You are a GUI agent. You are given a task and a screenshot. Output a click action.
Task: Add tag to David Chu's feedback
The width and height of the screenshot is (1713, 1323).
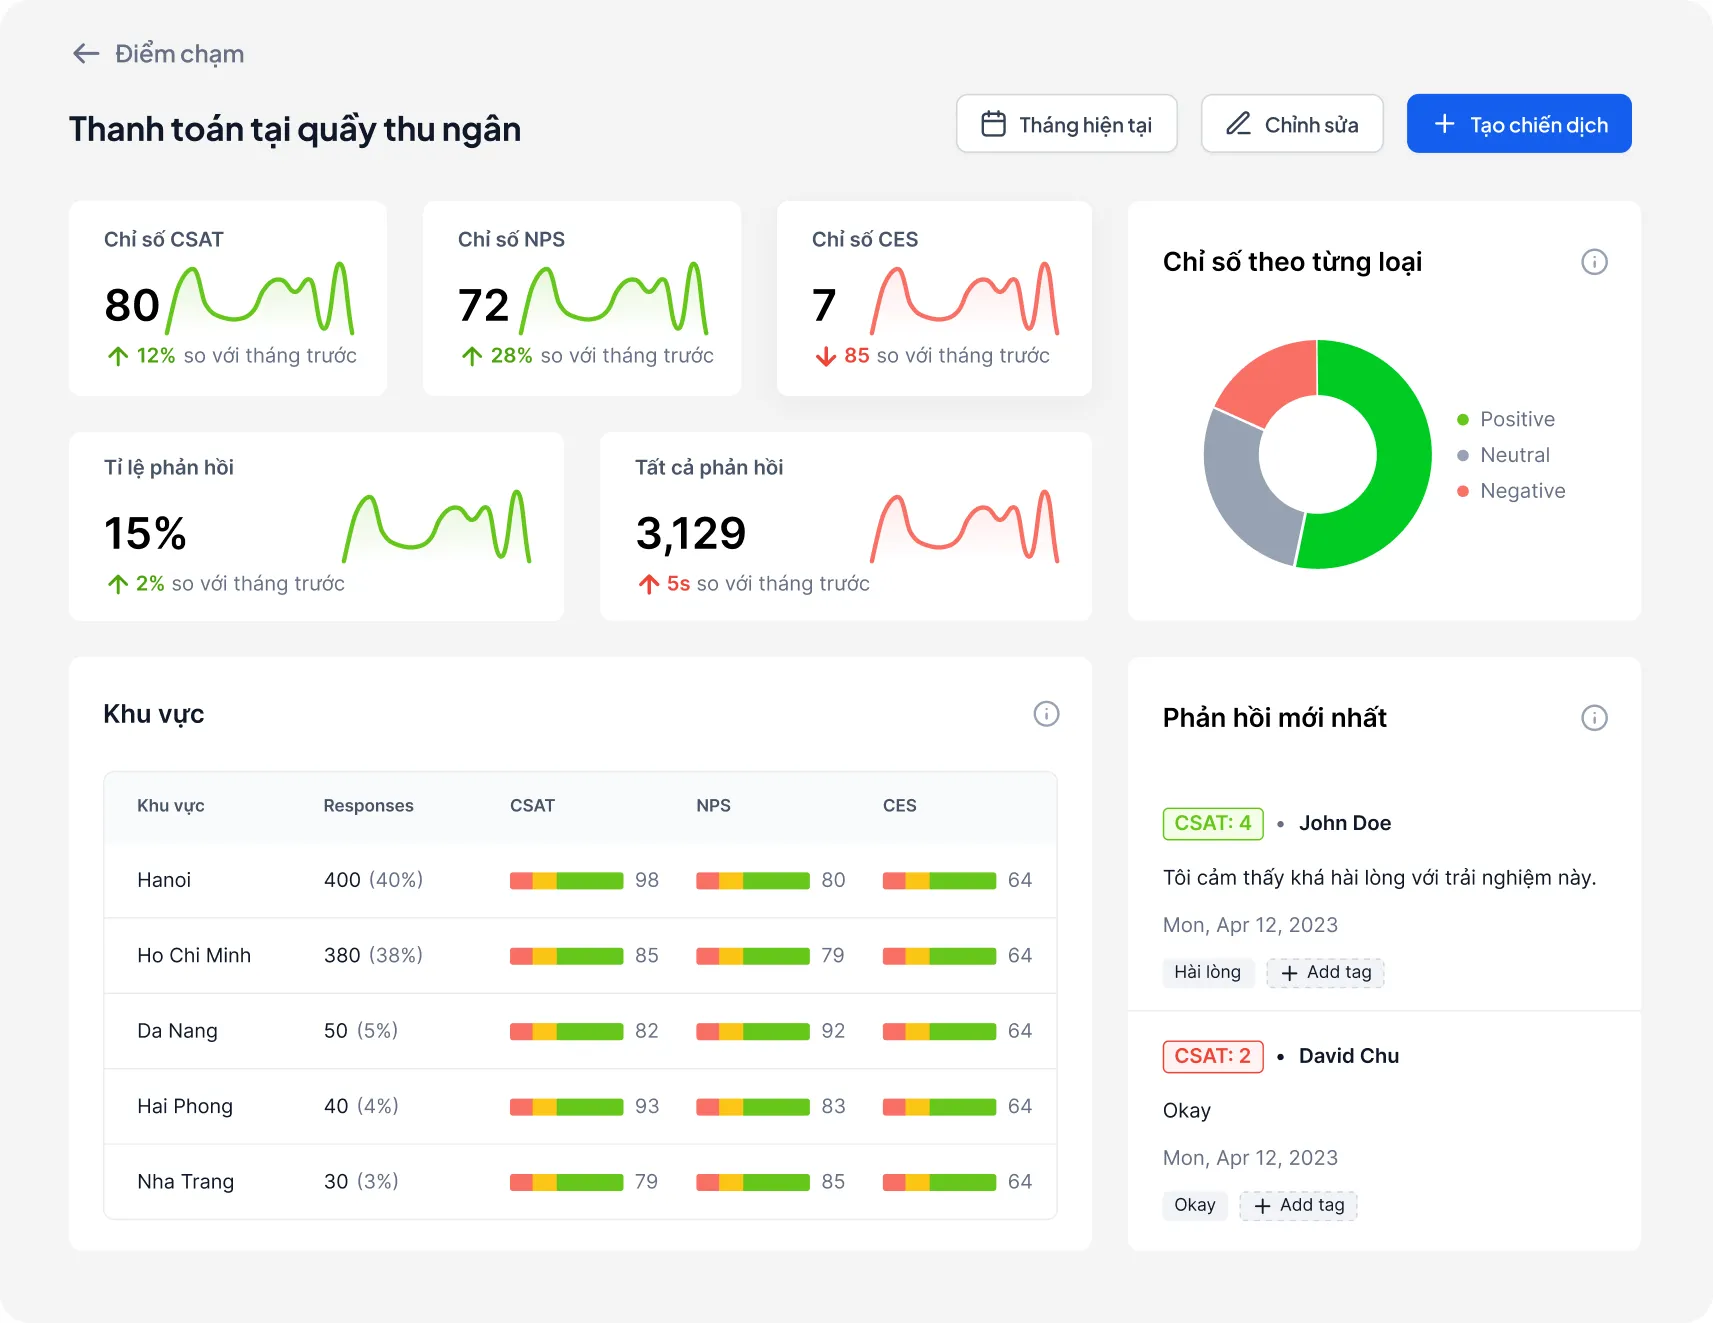1298,1206
